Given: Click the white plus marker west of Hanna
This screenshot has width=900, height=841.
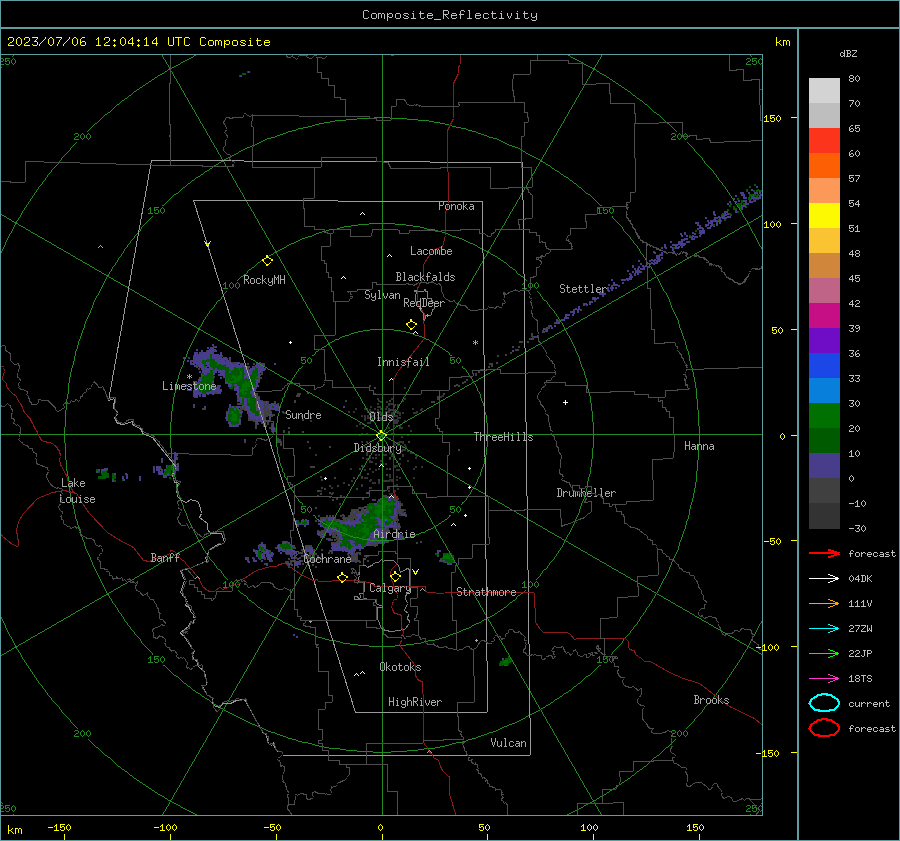Looking at the screenshot, I should tap(565, 402).
